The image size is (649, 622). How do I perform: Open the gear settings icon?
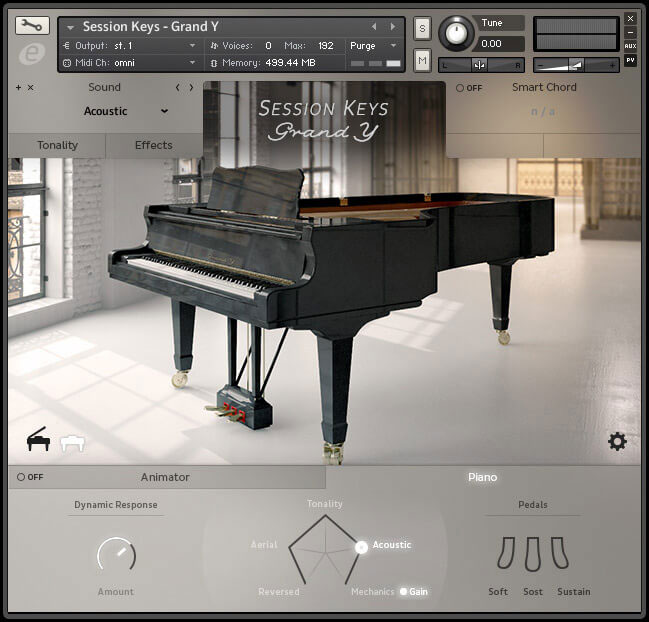[617, 442]
